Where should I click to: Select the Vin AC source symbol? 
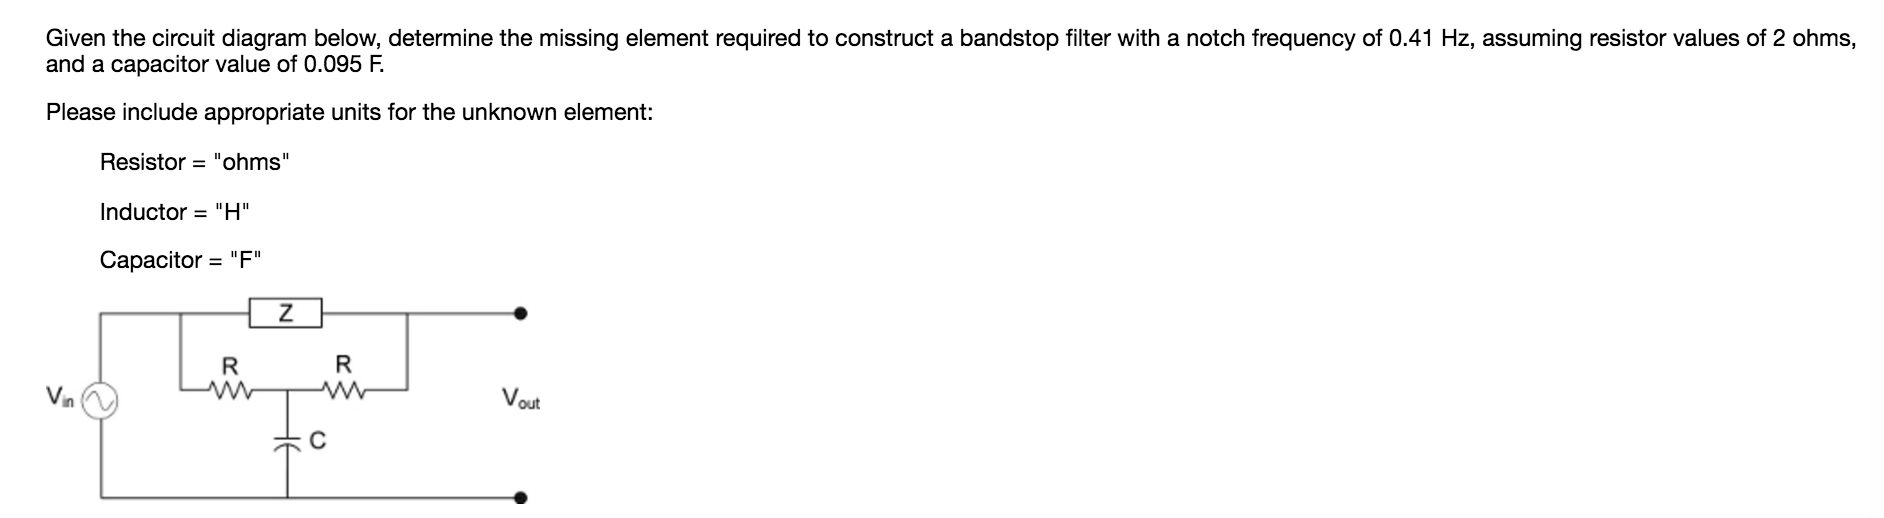pos(100,401)
